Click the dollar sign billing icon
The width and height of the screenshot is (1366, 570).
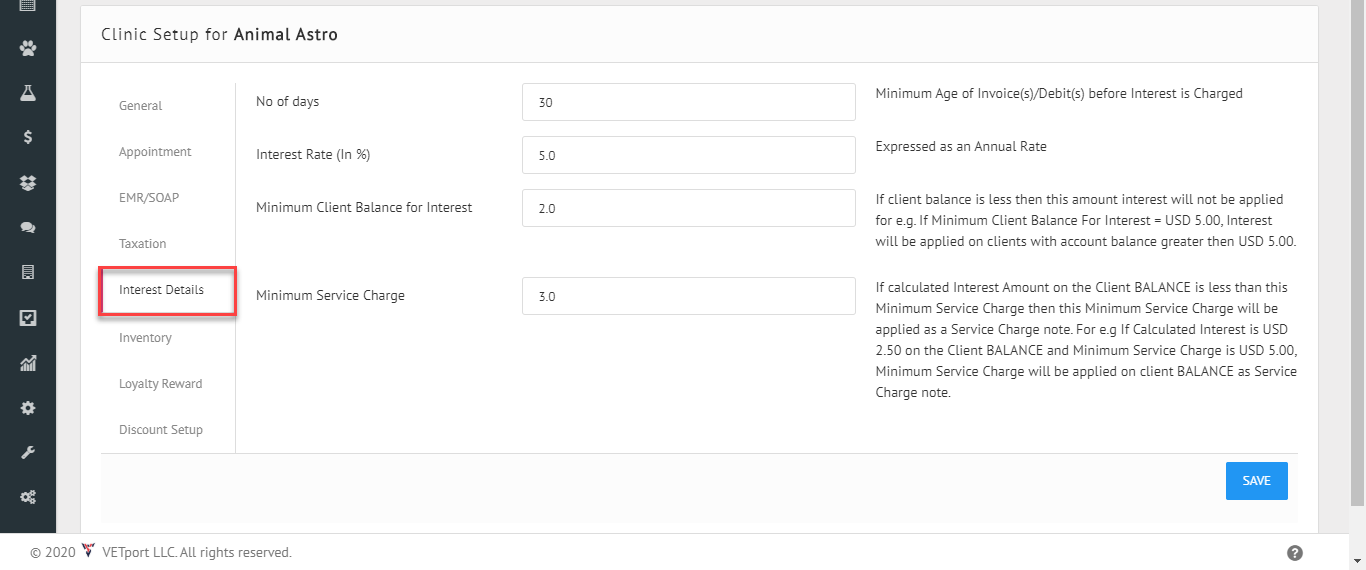(x=28, y=137)
